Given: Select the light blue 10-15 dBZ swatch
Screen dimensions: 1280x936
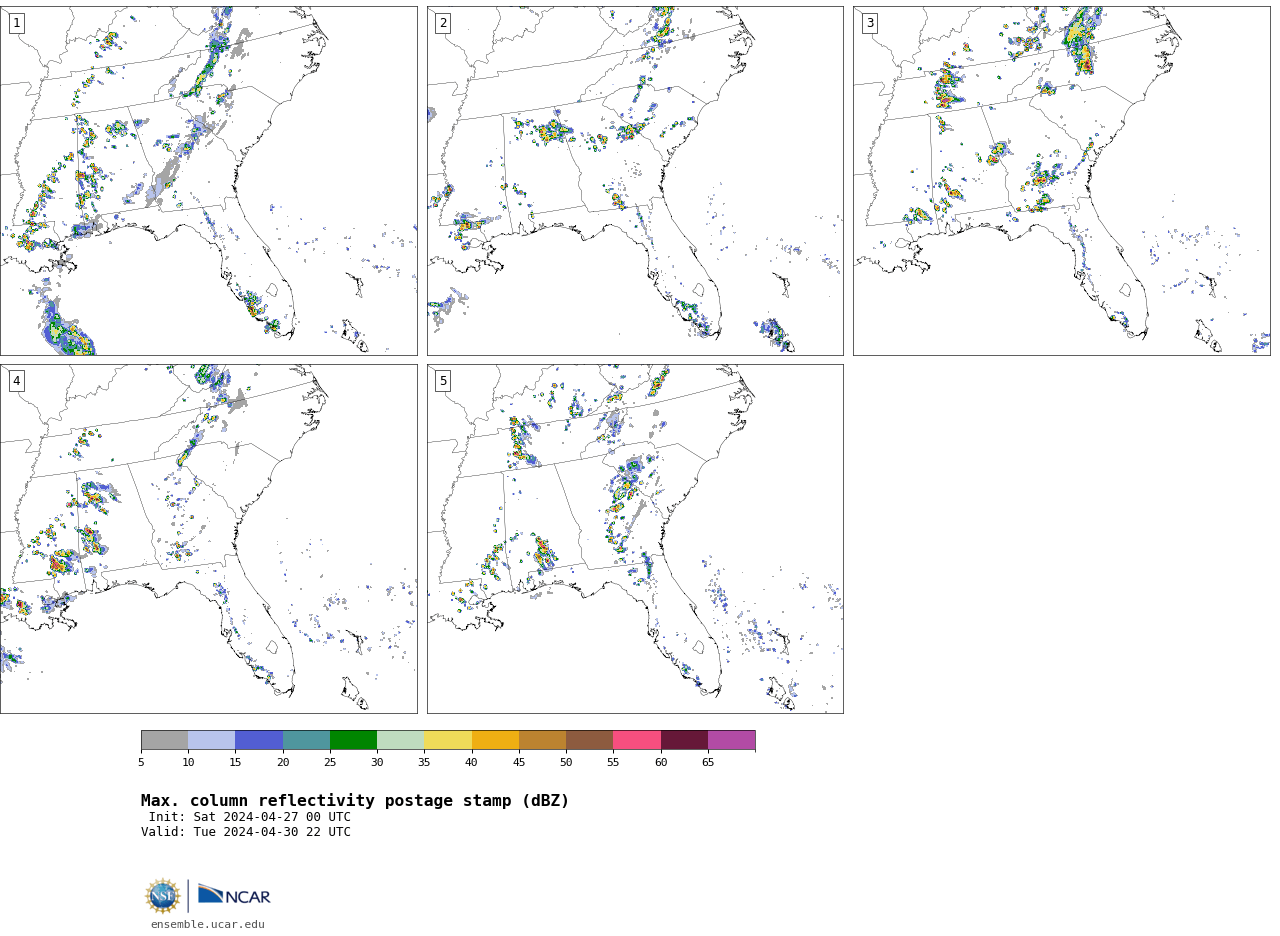Looking at the screenshot, I should tap(212, 740).
